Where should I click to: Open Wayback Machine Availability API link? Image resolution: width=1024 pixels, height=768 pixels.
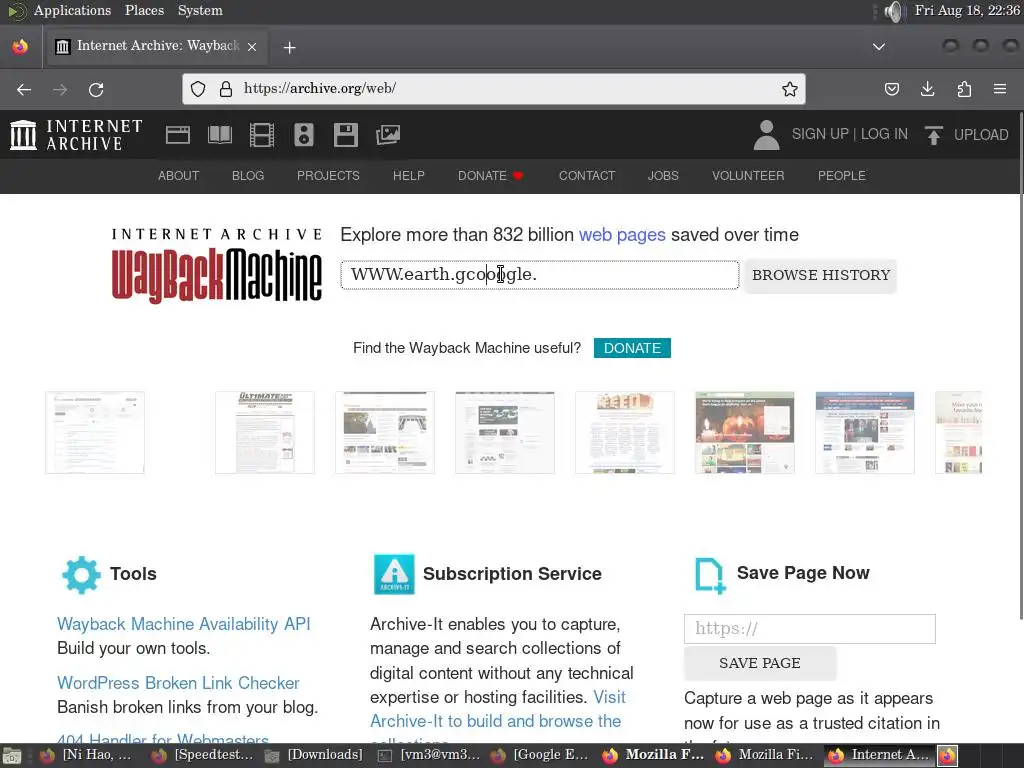(184, 624)
